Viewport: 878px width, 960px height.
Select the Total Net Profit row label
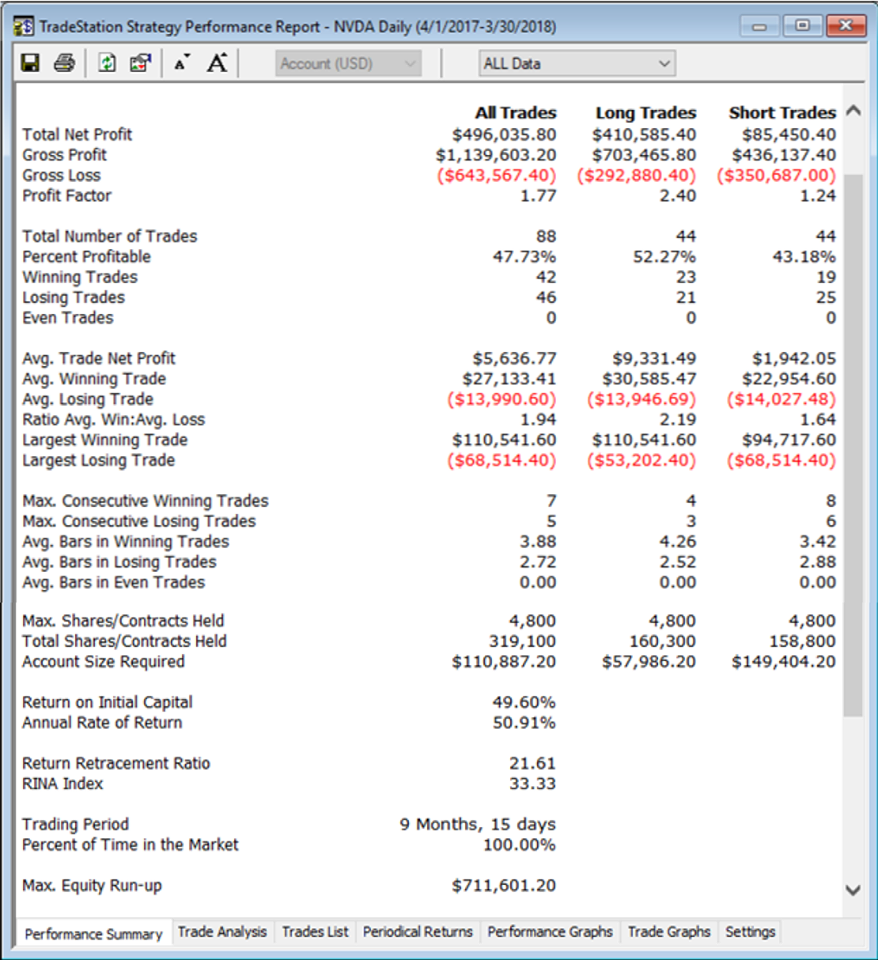pyautogui.click(x=77, y=135)
